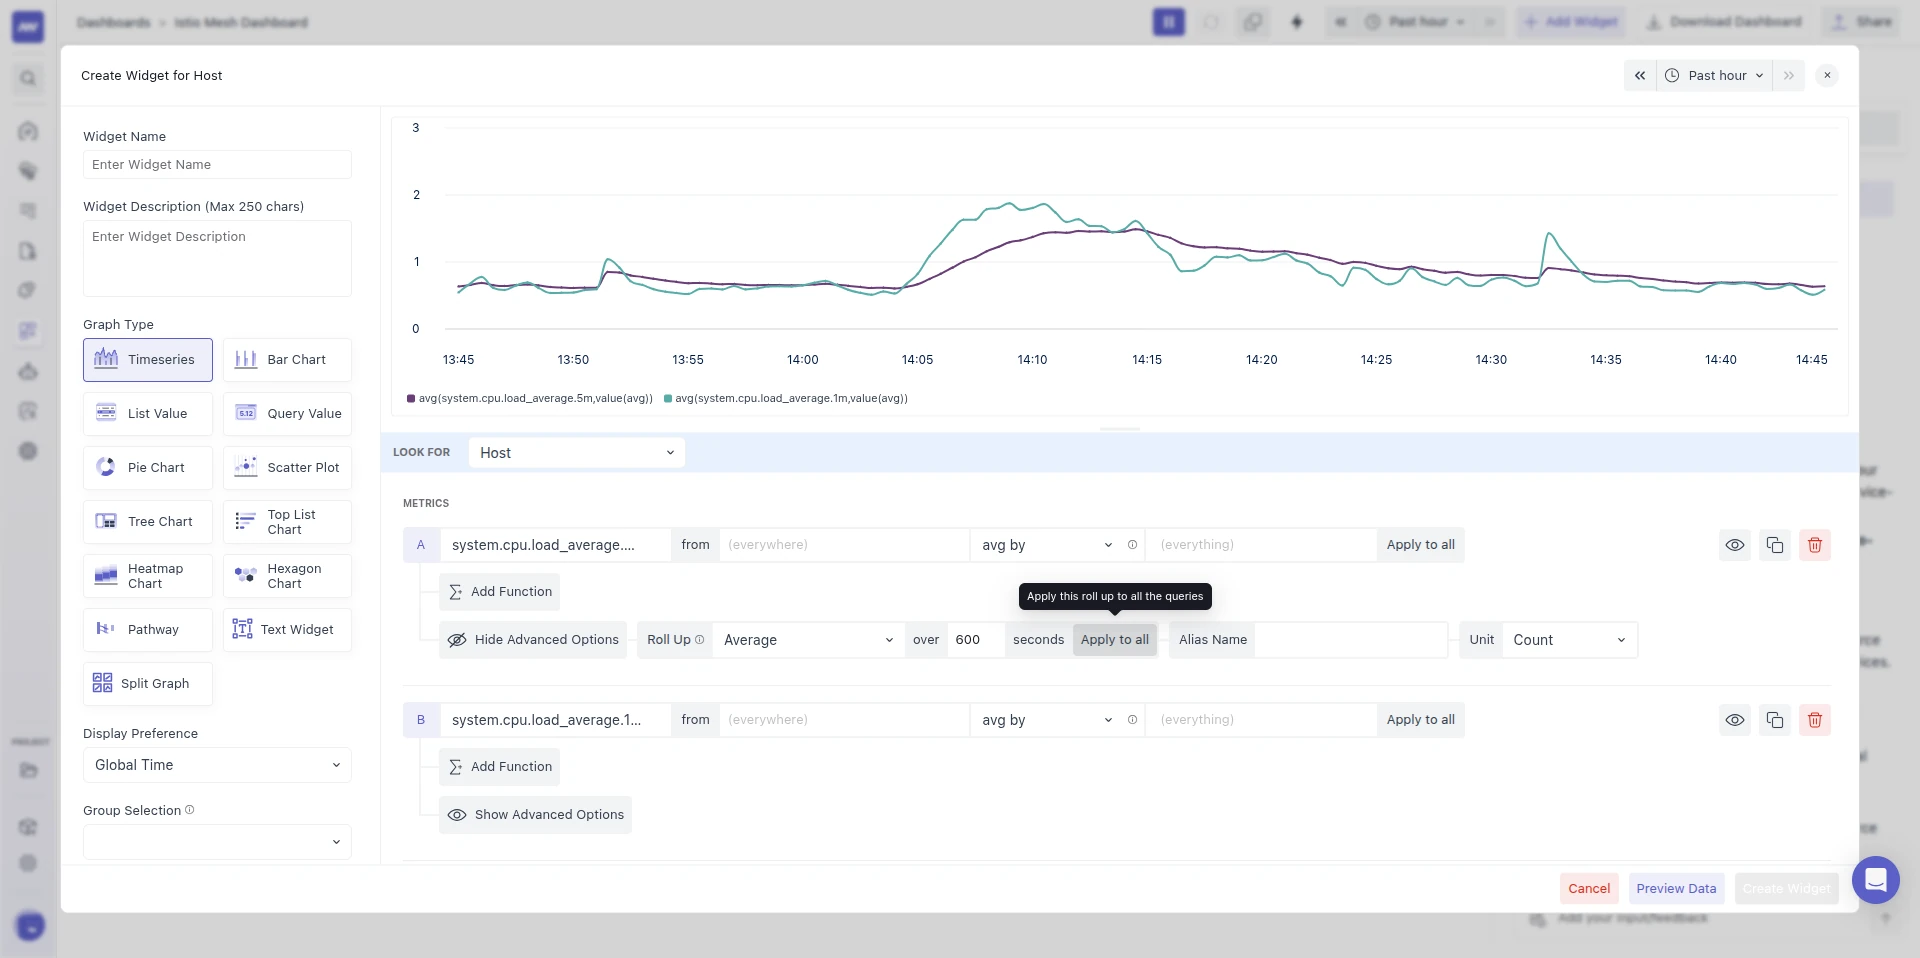Choose the Top List Chart type
1920x958 pixels.
coord(287,522)
